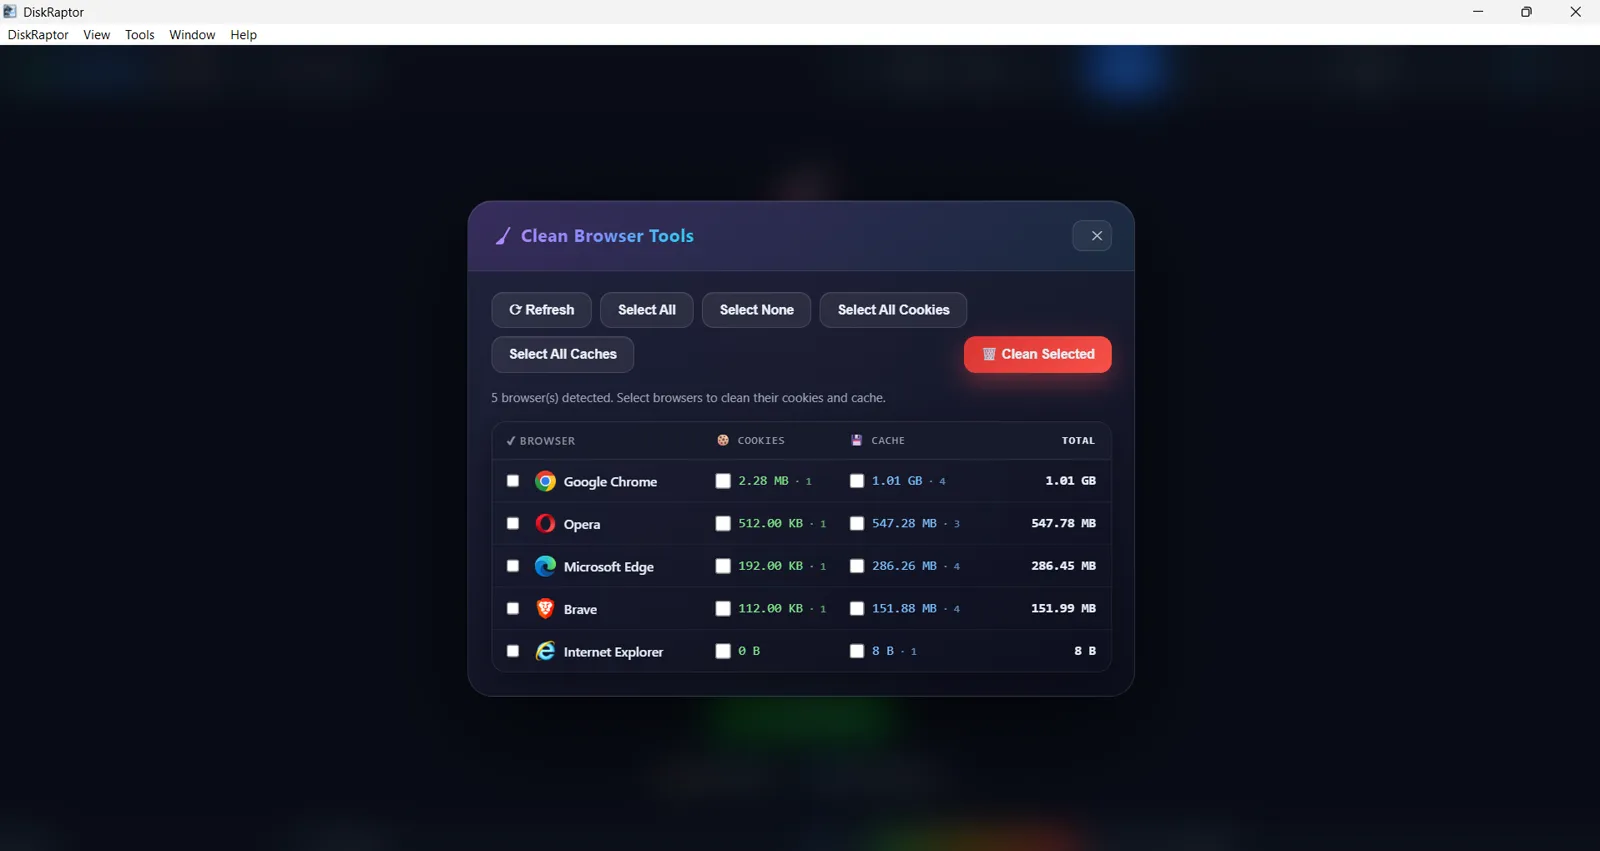Click the Opera logo icon
This screenshot has height=851, width=1600.
click(545, 523)
